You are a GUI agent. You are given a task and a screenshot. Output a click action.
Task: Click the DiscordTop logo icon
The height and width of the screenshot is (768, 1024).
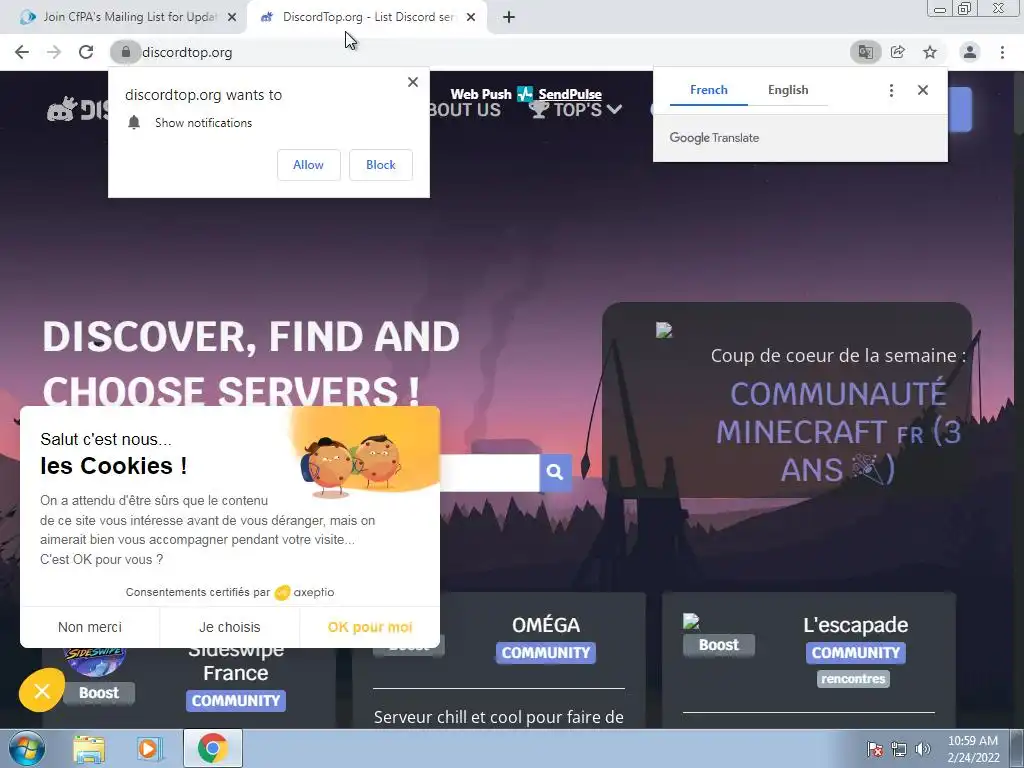pyautogui.click(x=62, y=110)
